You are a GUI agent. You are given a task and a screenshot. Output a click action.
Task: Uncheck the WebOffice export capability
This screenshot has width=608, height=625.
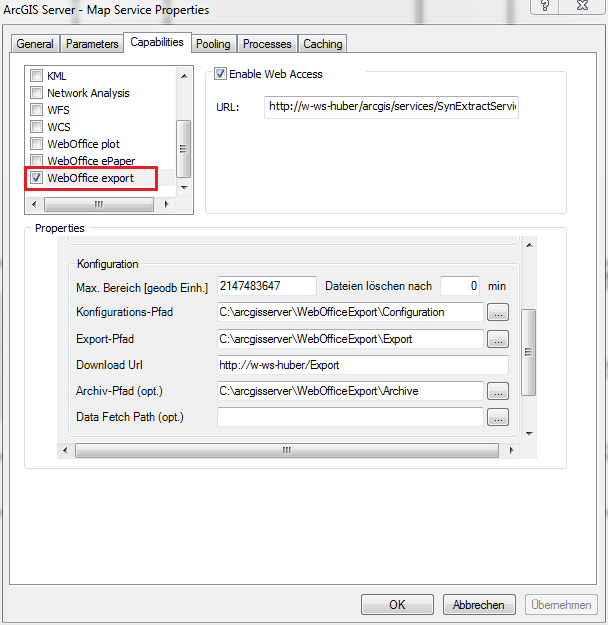click(x=36, y=178)
